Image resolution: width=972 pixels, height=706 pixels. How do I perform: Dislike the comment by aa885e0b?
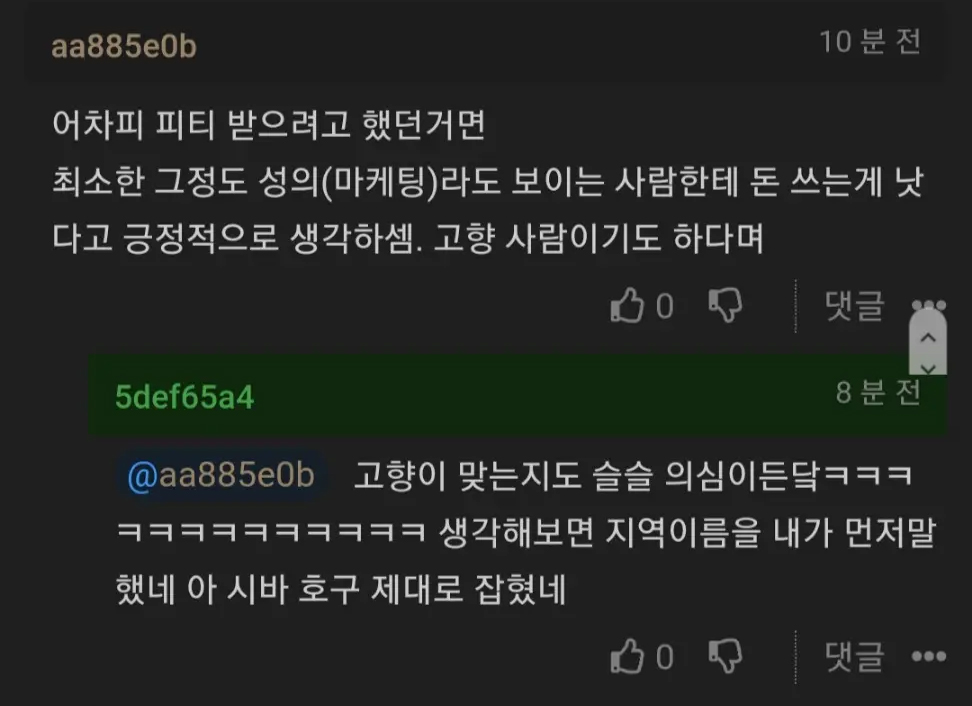pos(725,306)
